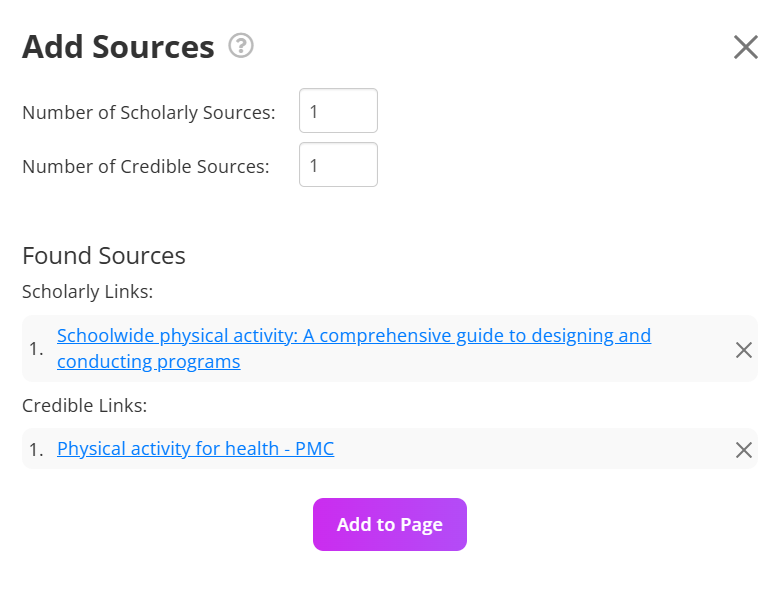Click empty space in the scholarly source row
The image size is (782, 593).
click(x=500, y=362)
